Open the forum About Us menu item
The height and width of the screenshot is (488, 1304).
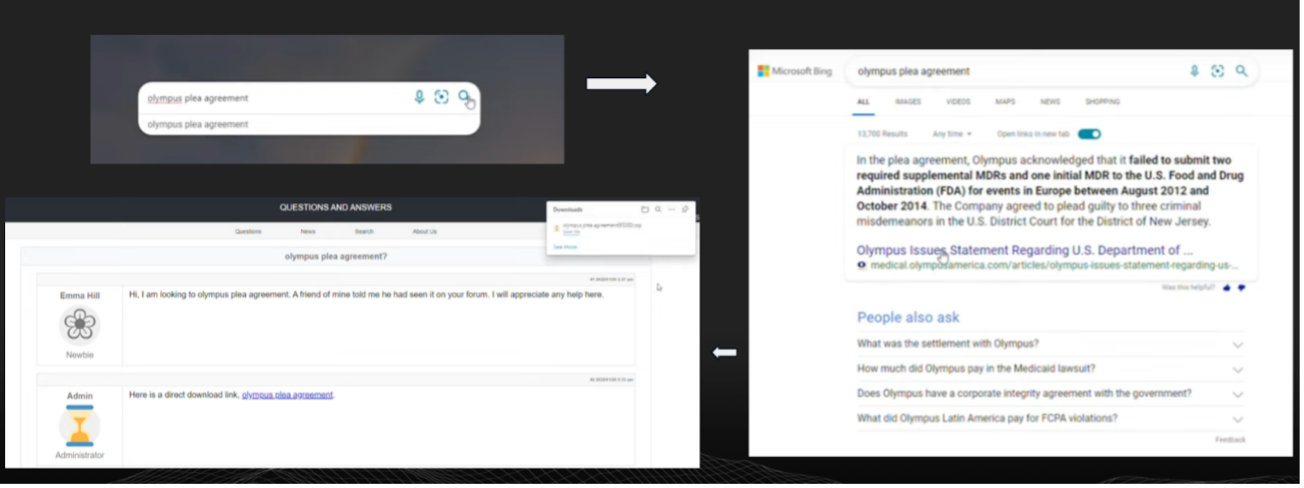425,231
